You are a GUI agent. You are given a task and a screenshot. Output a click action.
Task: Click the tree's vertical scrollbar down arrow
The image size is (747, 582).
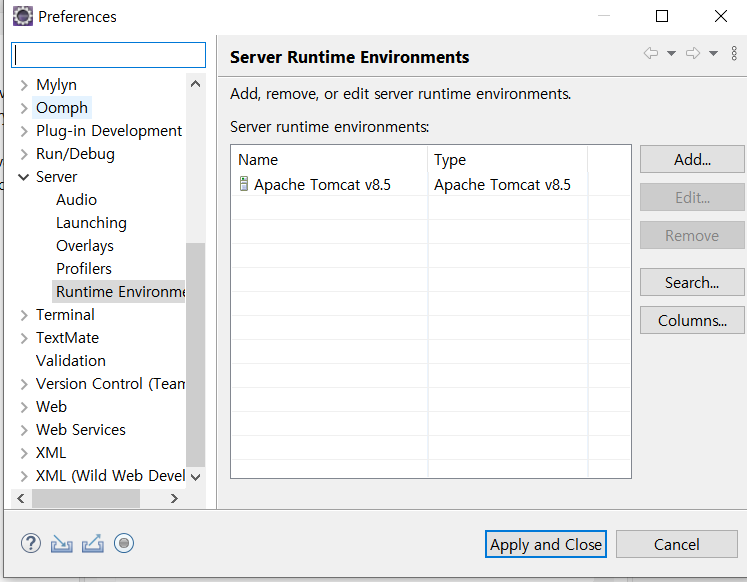(x=195, y=477)
